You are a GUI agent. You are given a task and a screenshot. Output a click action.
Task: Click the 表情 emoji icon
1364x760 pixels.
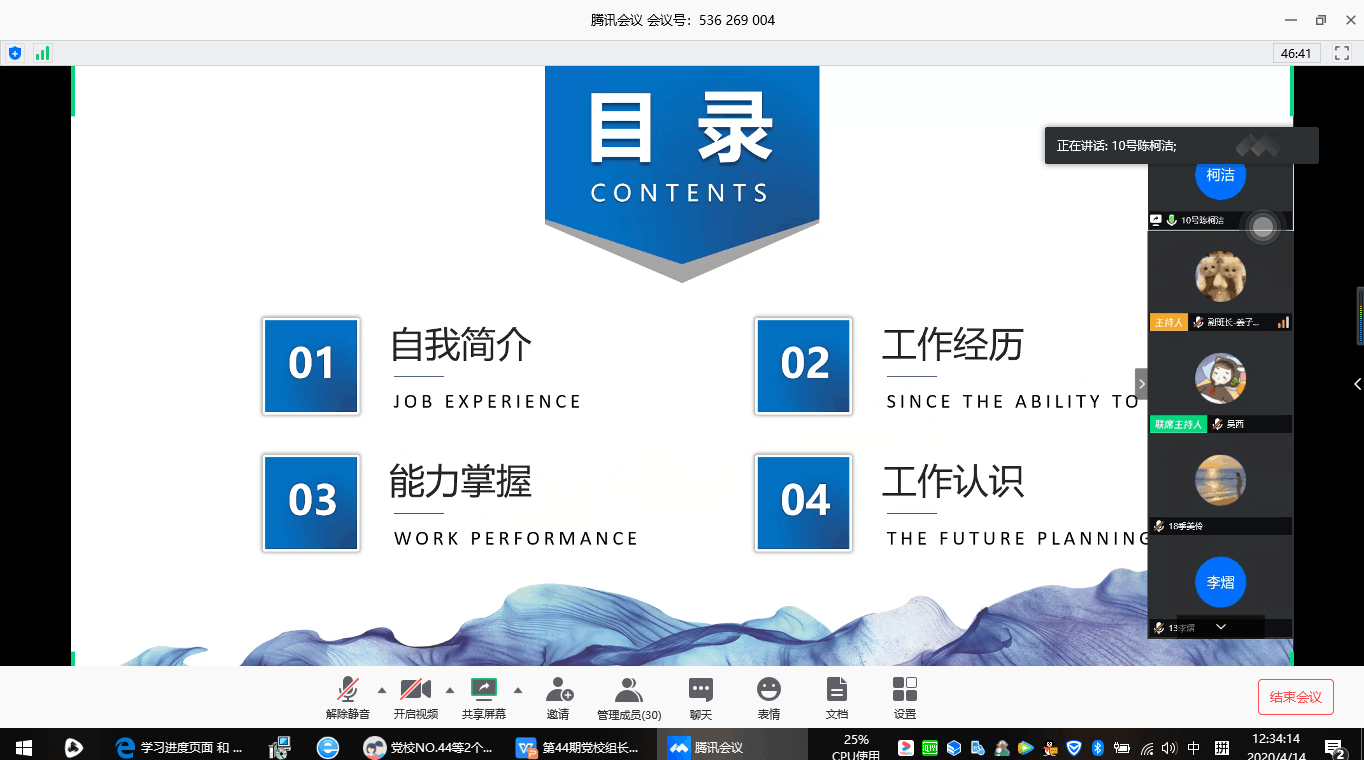point(768,698)
